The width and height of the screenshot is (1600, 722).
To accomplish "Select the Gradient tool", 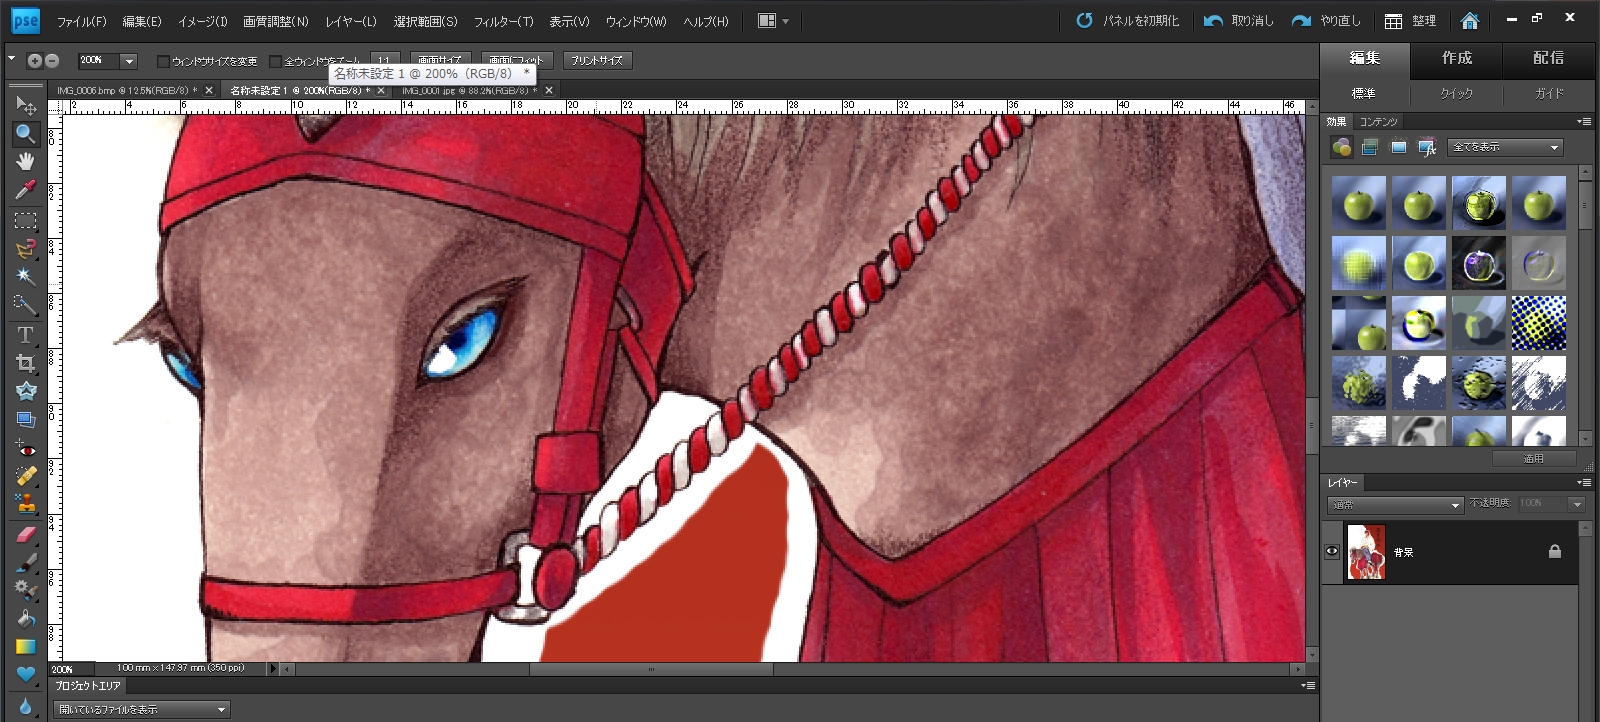I will click(26, 647).
